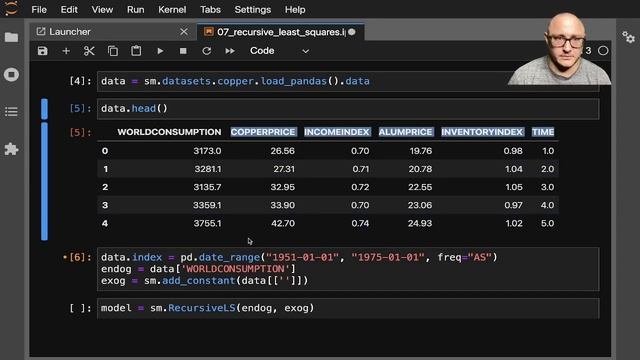Paste cell from clipboard
This screenshot has height=360, width=640.
136,51
